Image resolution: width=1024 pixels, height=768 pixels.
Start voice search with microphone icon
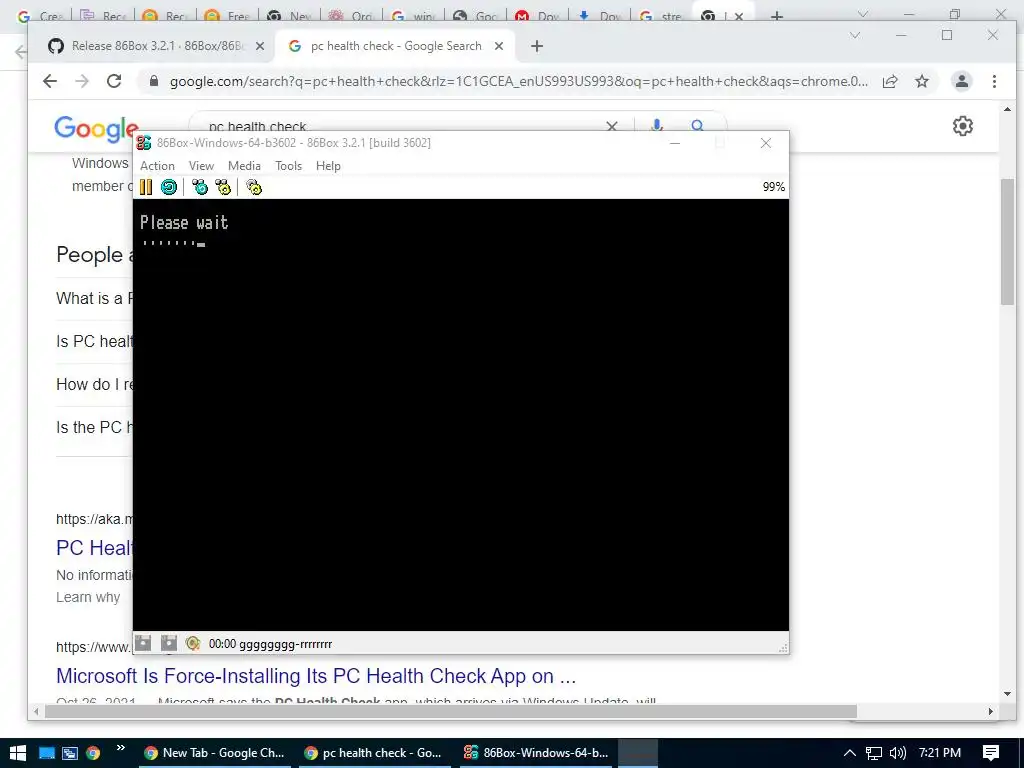click(x=657, y=125)
